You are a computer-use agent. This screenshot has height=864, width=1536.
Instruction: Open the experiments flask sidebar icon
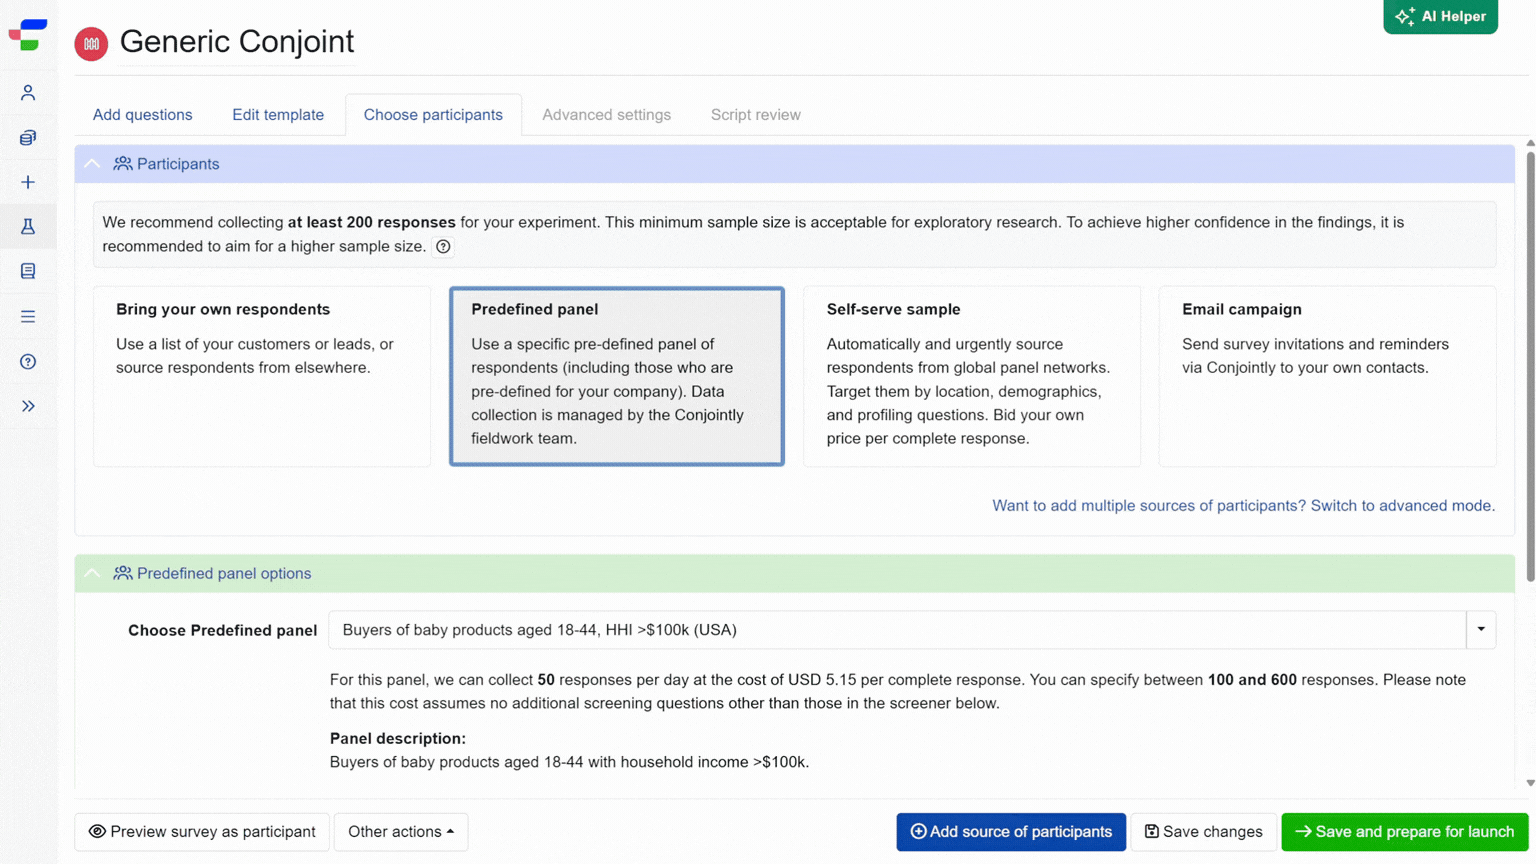pos(28,227)
